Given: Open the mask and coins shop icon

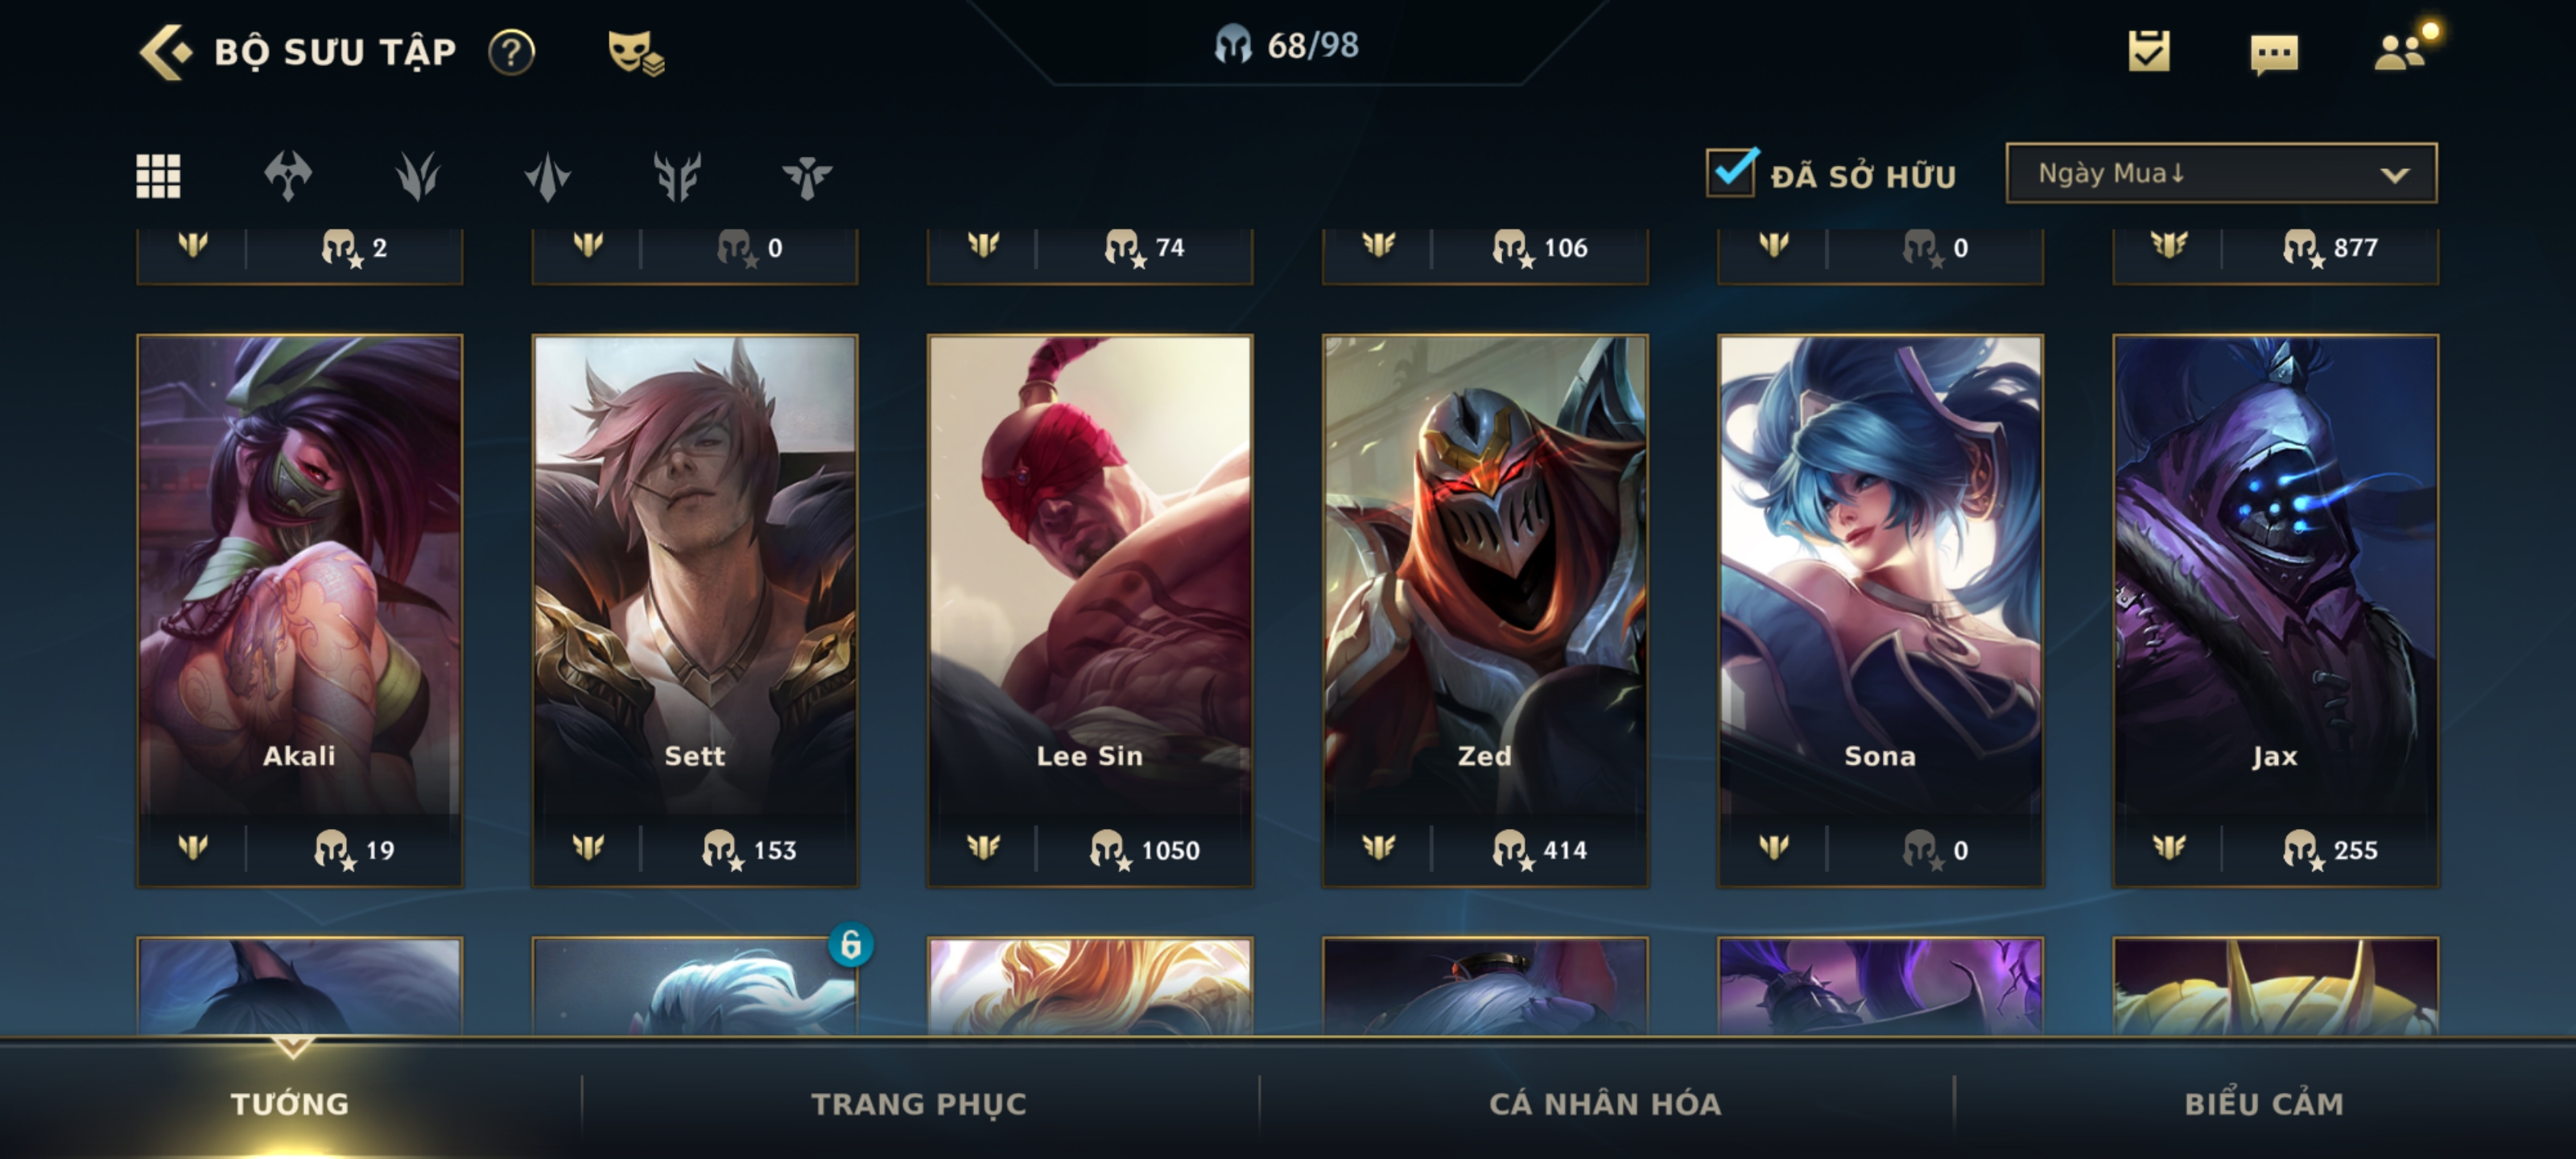Looking at the screenshot, I should (636, 52).
